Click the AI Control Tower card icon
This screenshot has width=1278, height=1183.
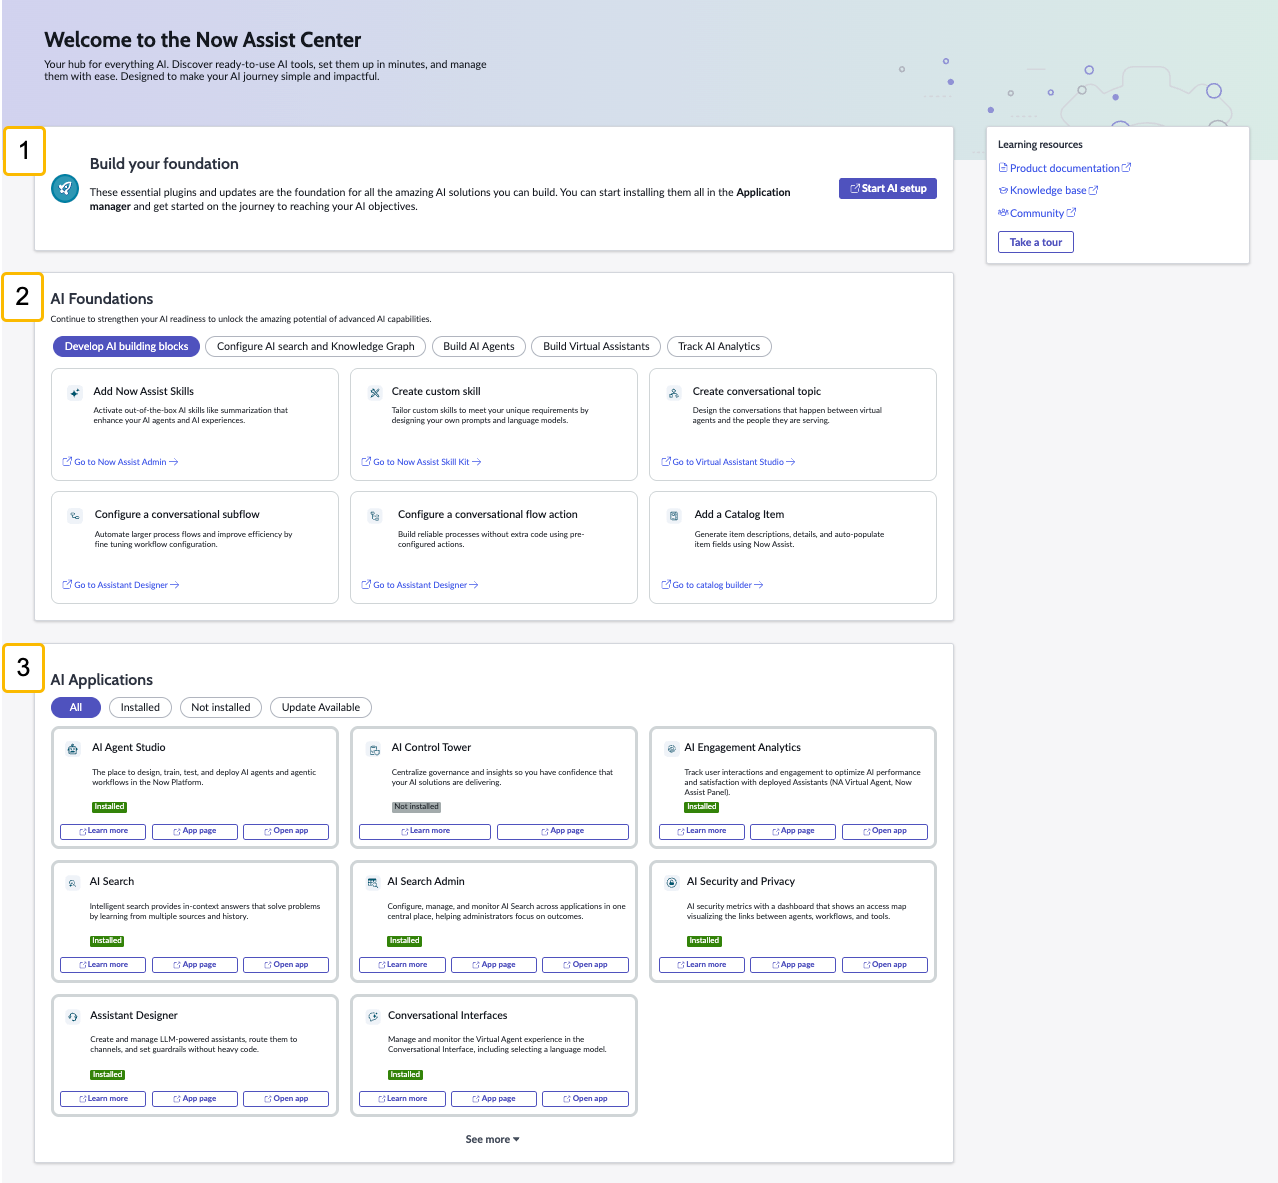(374, 750)
